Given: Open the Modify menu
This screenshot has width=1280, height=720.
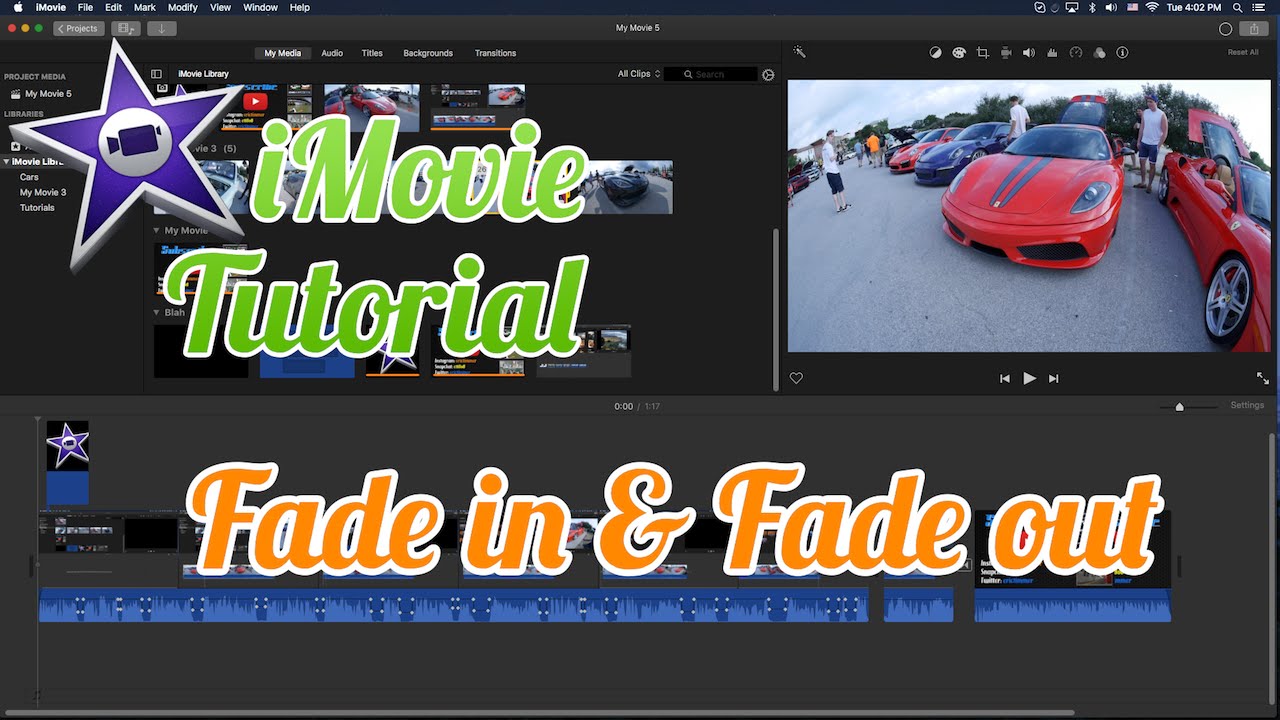Looking at the screenshot, I should [183, 7].
